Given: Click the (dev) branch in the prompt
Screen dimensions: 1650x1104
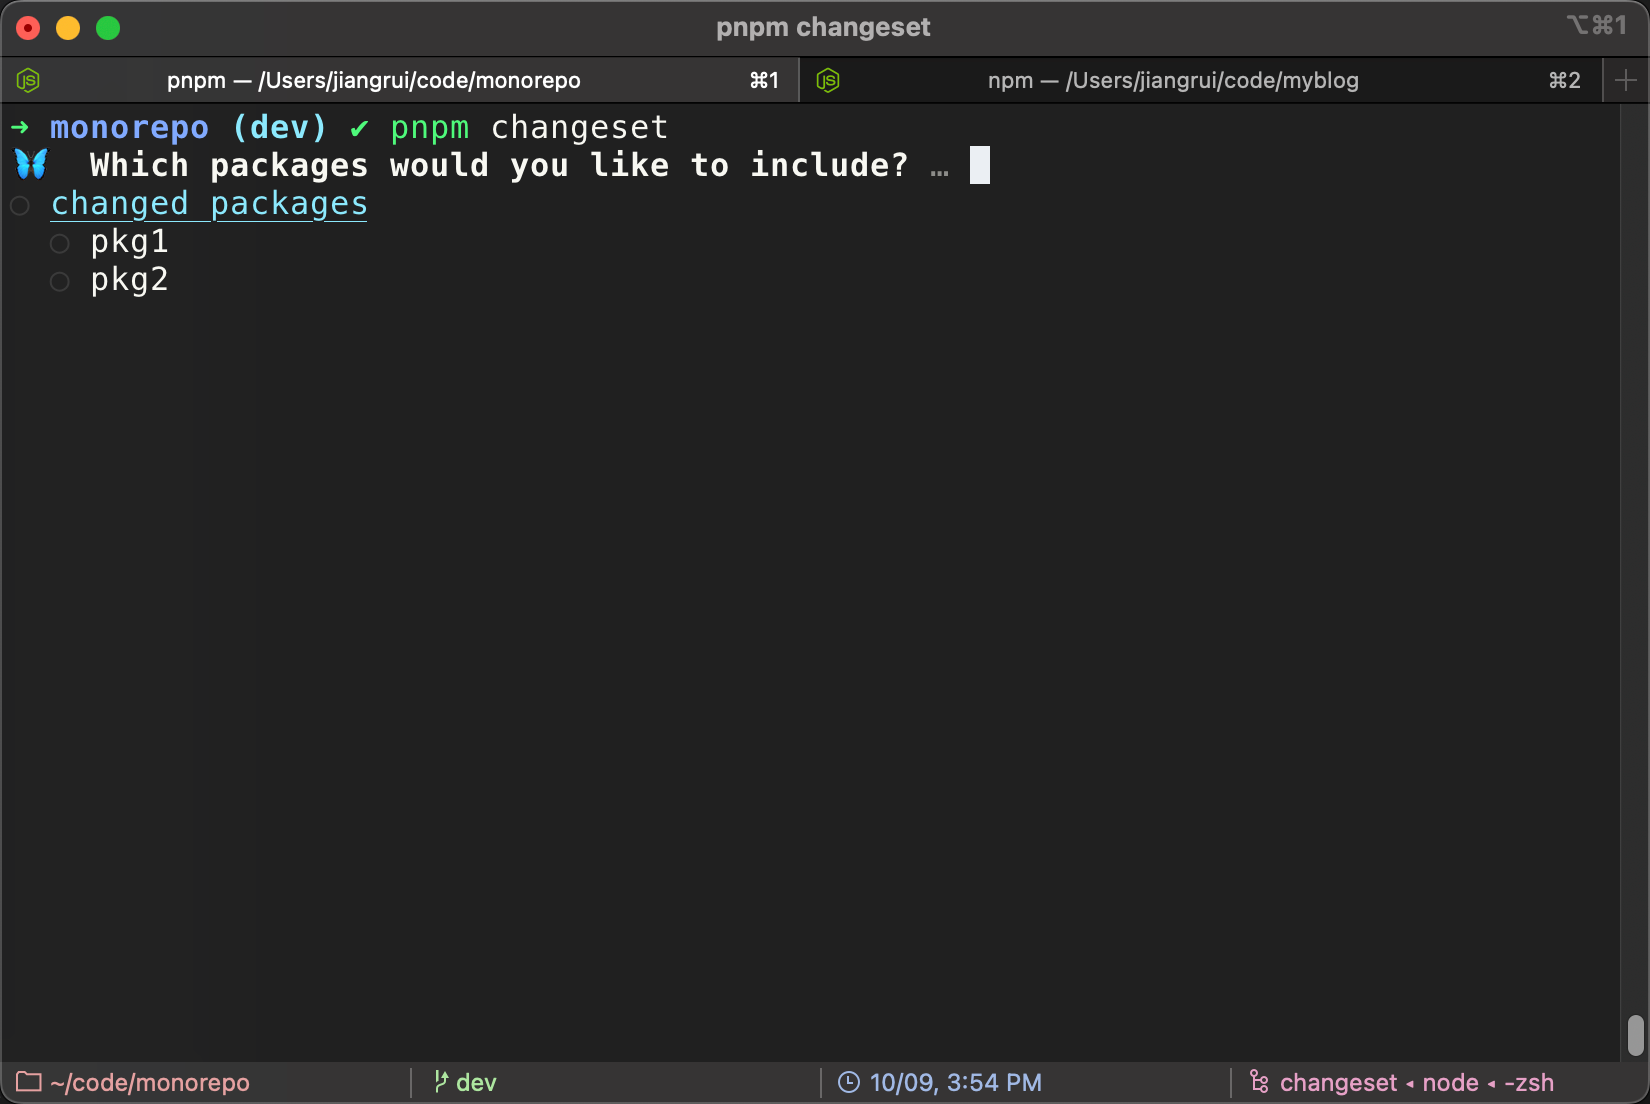Looking at the screenshot, I should click(x=279, y=128).
